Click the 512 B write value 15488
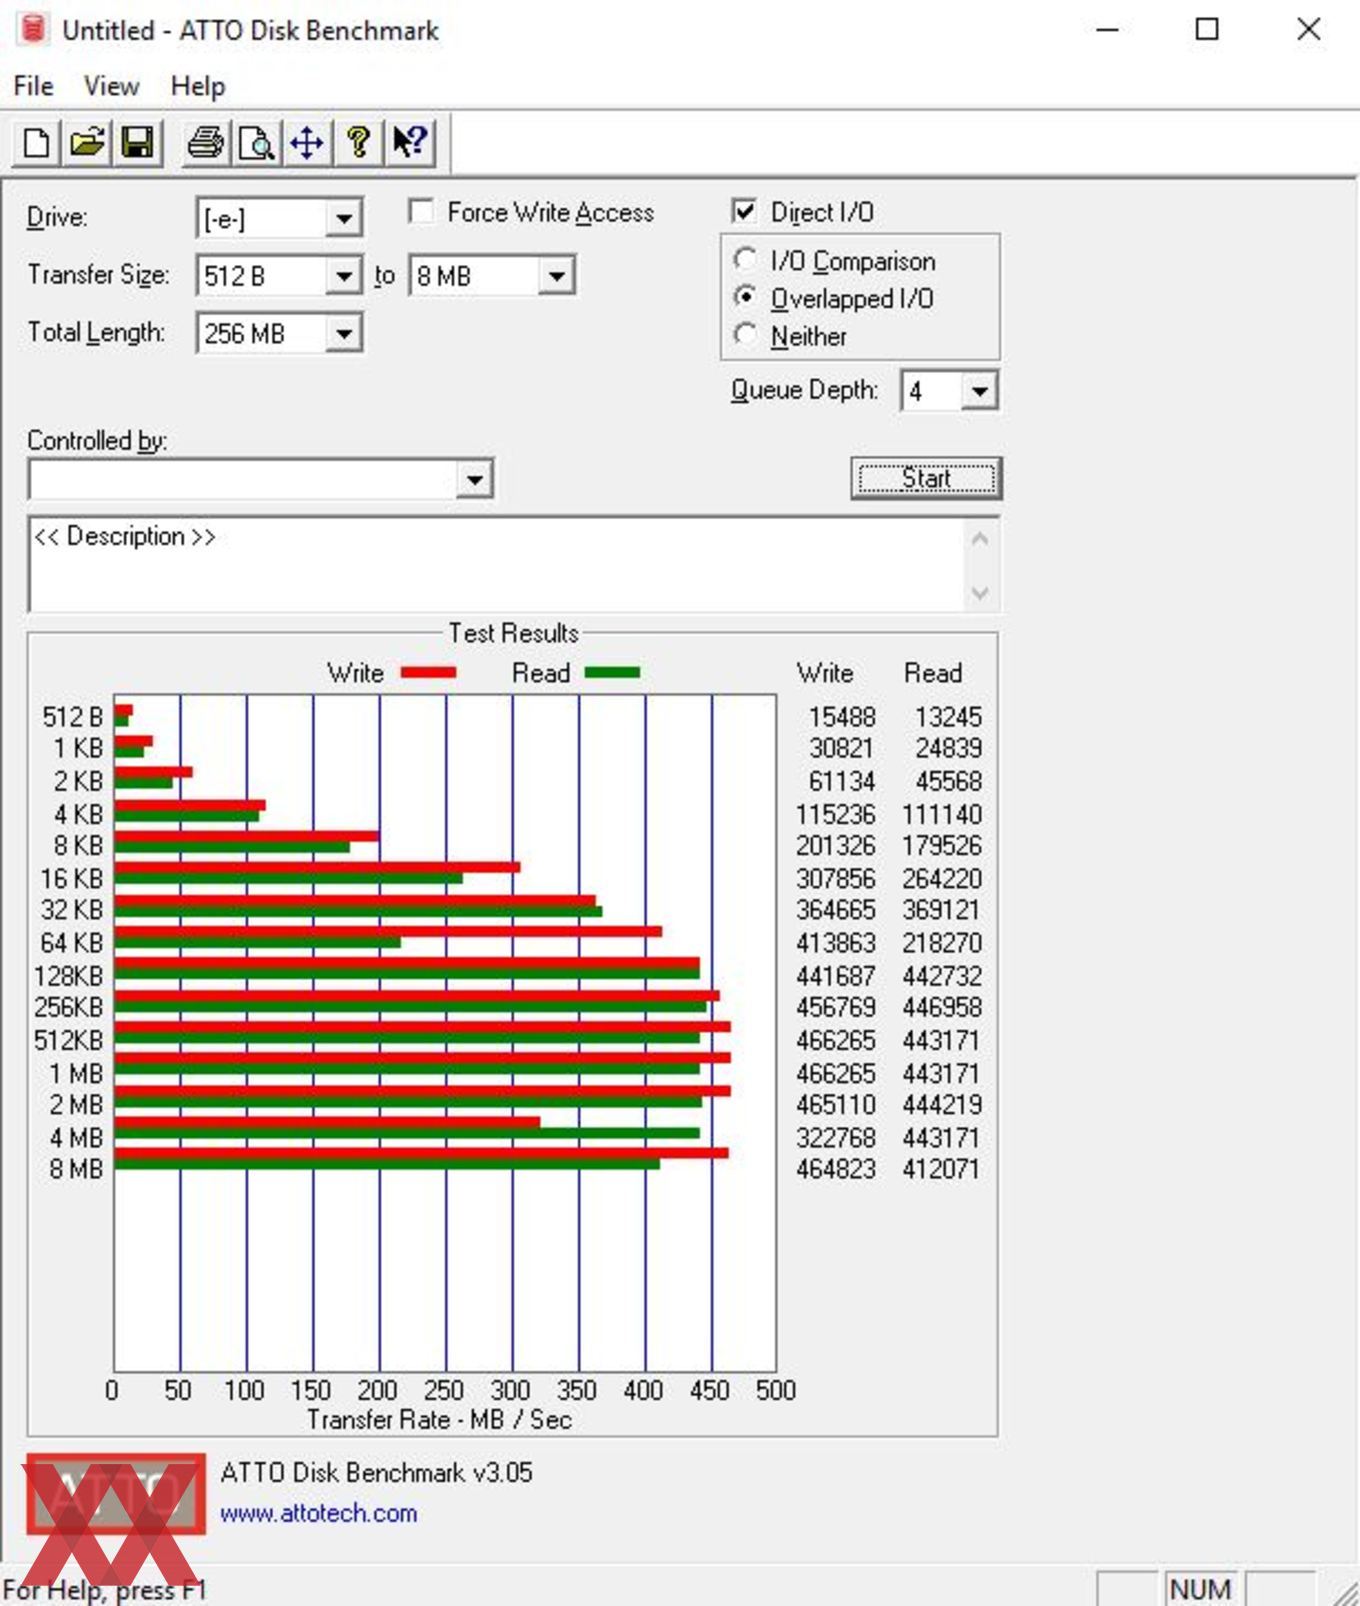The image size is (1360, 1606). pyautogui.click(x=842, y=717)
